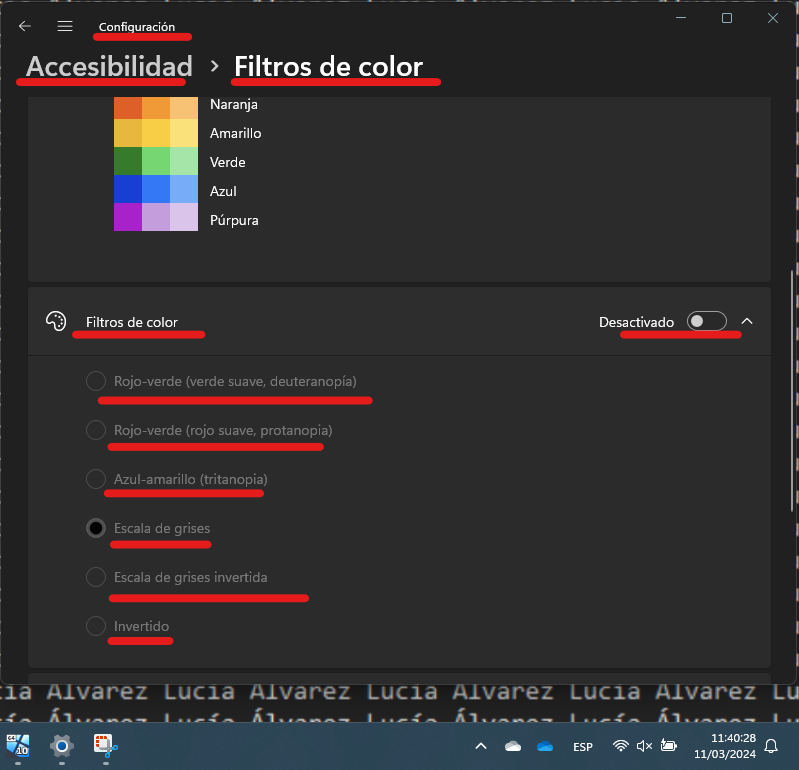Click the dark blue Azul swatch
The height and width of the screenshot is (770, 799).
point(128,189)
